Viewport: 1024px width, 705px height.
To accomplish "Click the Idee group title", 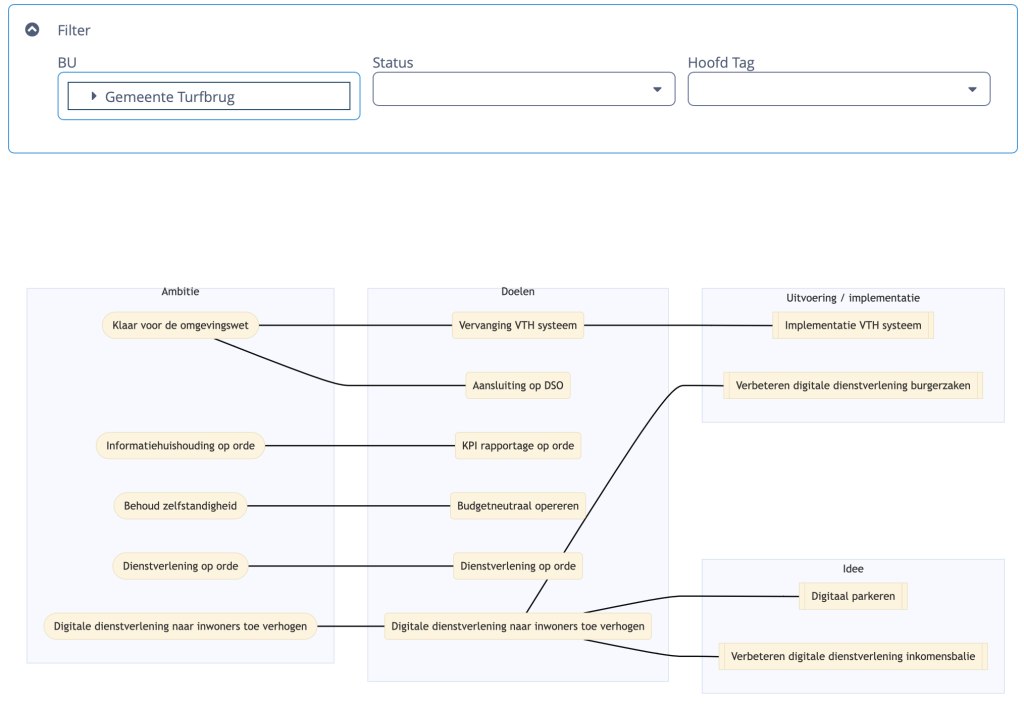I will tap(853, 569).
